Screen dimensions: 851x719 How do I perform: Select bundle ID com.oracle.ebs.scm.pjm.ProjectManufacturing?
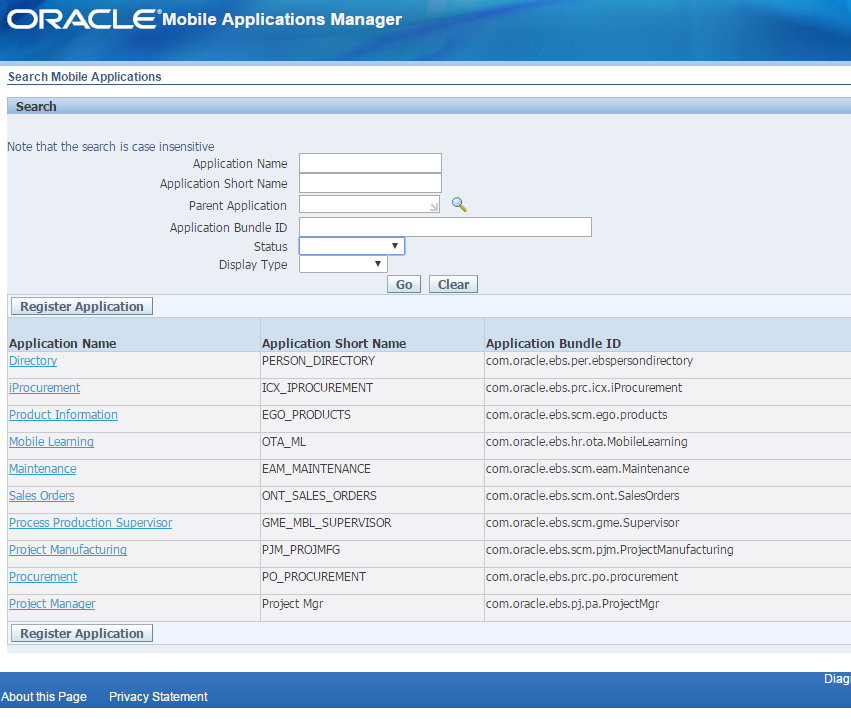tap(609, 550)
